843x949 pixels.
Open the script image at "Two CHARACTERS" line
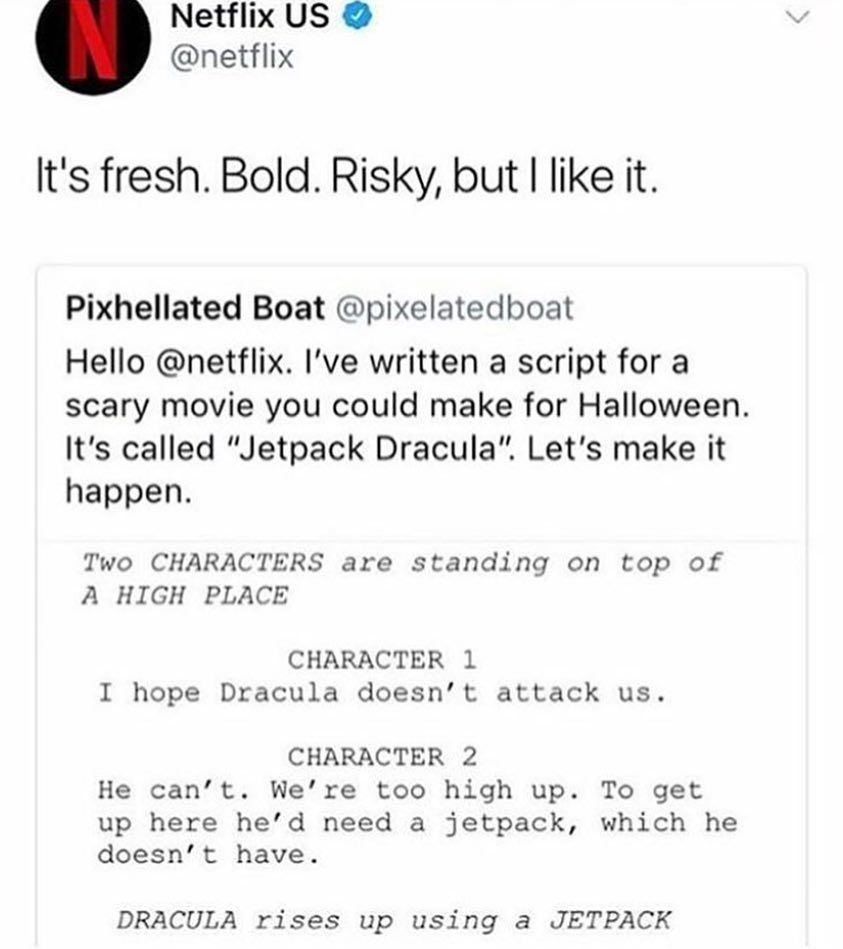tap(402, 563)
